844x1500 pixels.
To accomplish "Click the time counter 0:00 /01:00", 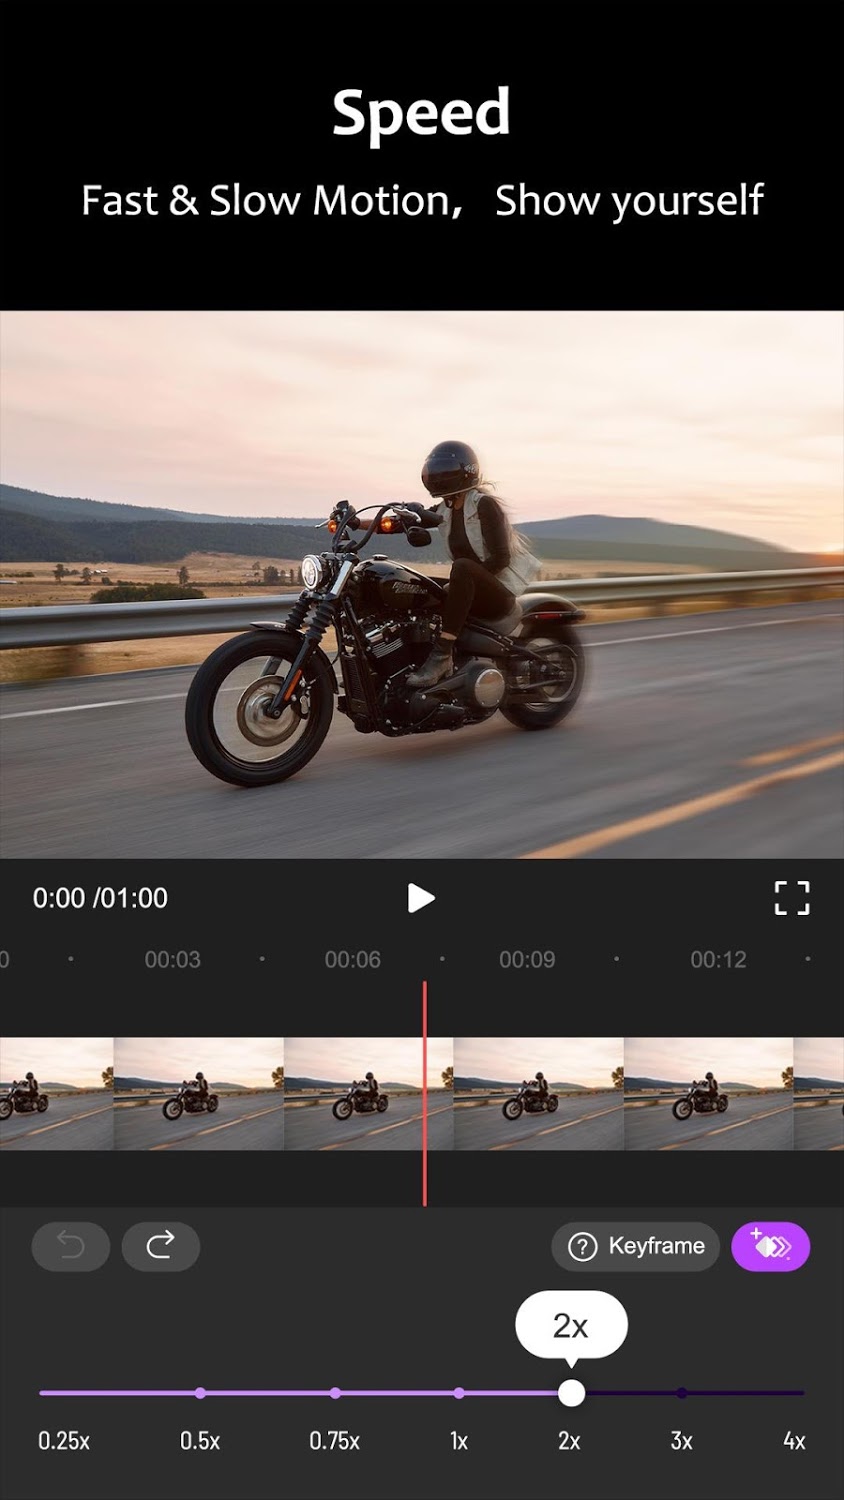I will 100,898.
